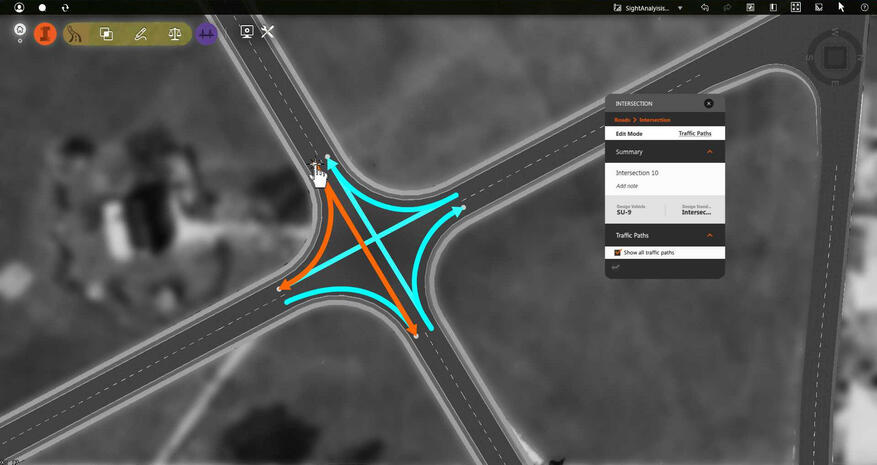
Task: Click the overlapping squares review tool
Action: (106, 33)
